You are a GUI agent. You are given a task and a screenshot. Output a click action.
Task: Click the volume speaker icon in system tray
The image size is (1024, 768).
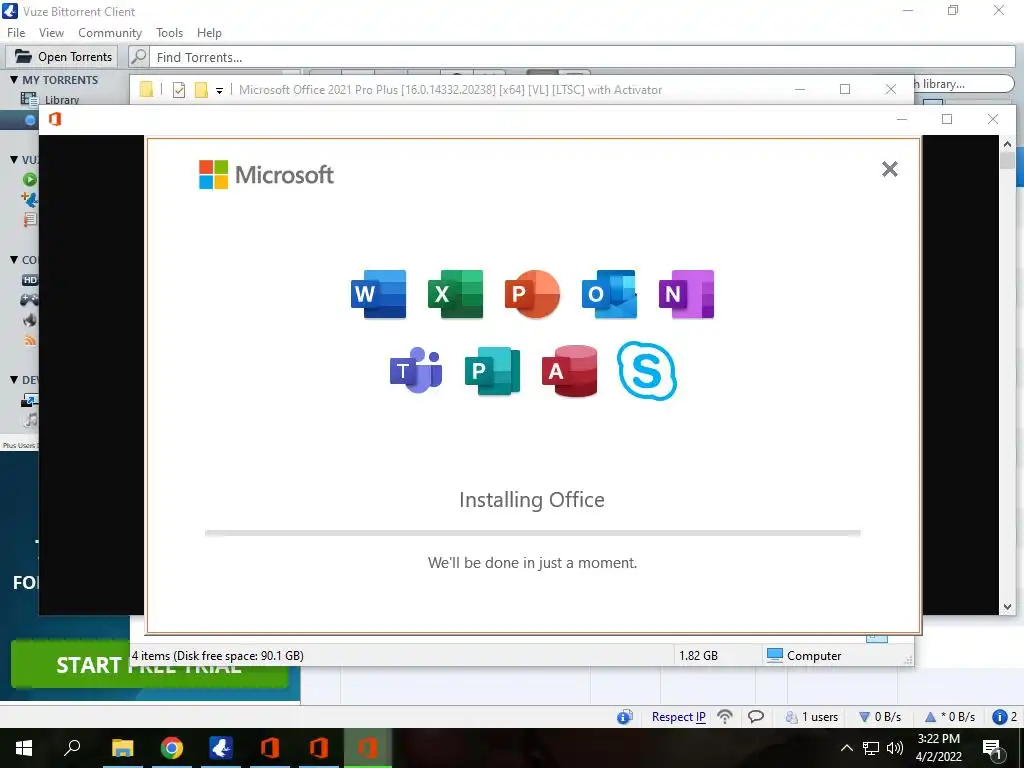point(895,748)
